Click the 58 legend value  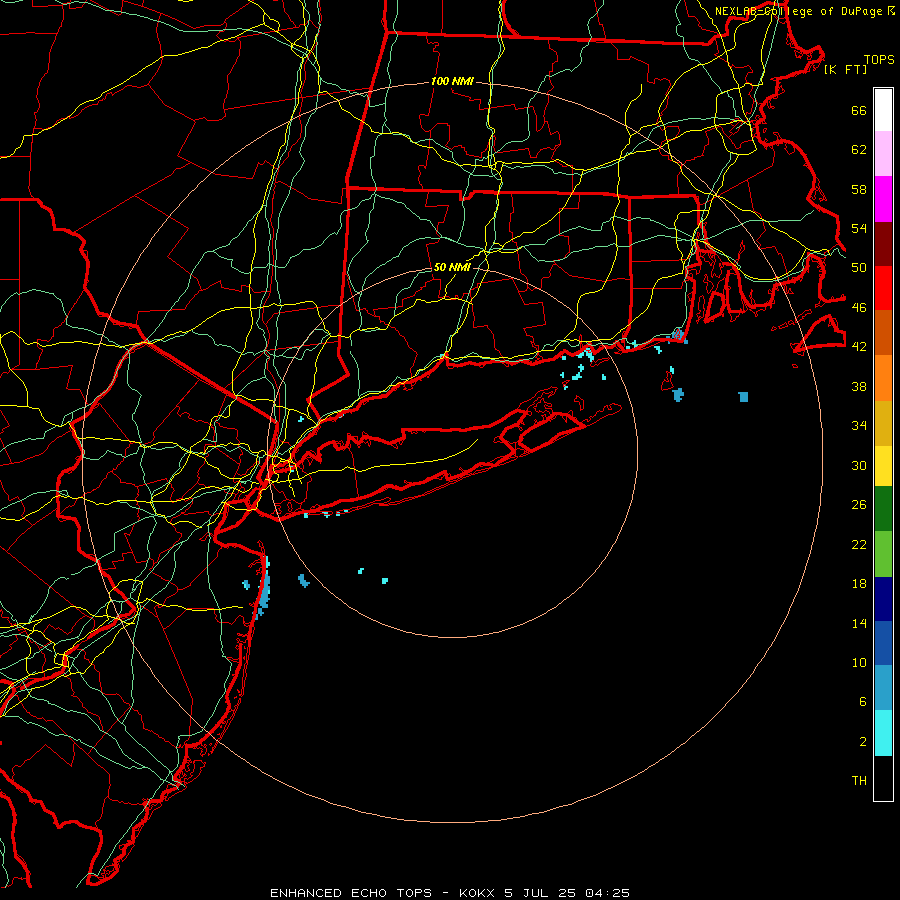coord(859,189)
